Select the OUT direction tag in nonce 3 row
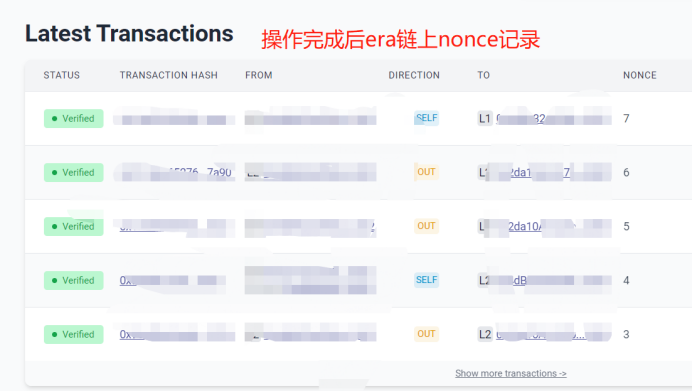Screen dimensions: 692x391 pos(426,334)
